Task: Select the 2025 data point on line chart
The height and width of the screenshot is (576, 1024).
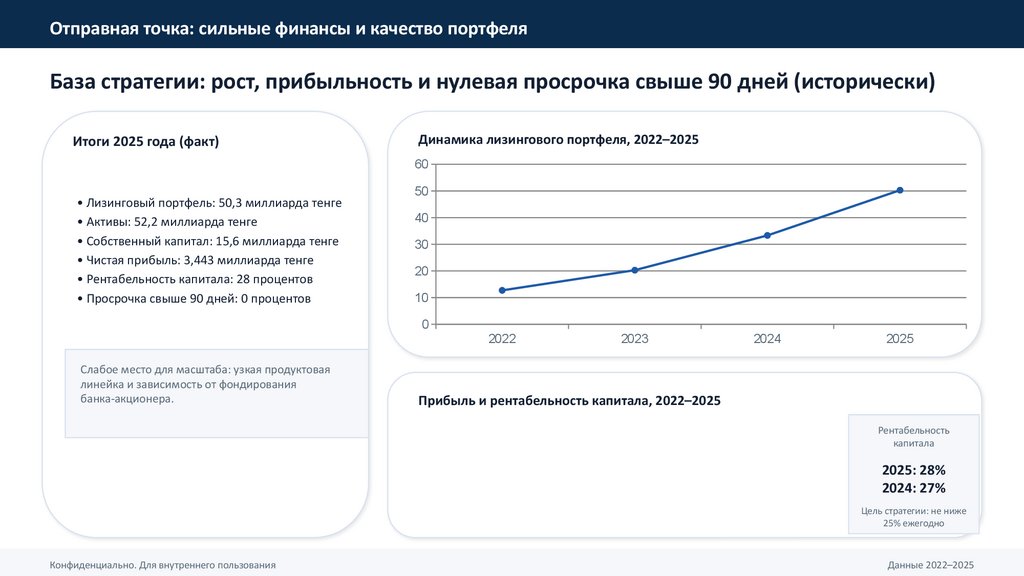Action: [x=899, y=190]
